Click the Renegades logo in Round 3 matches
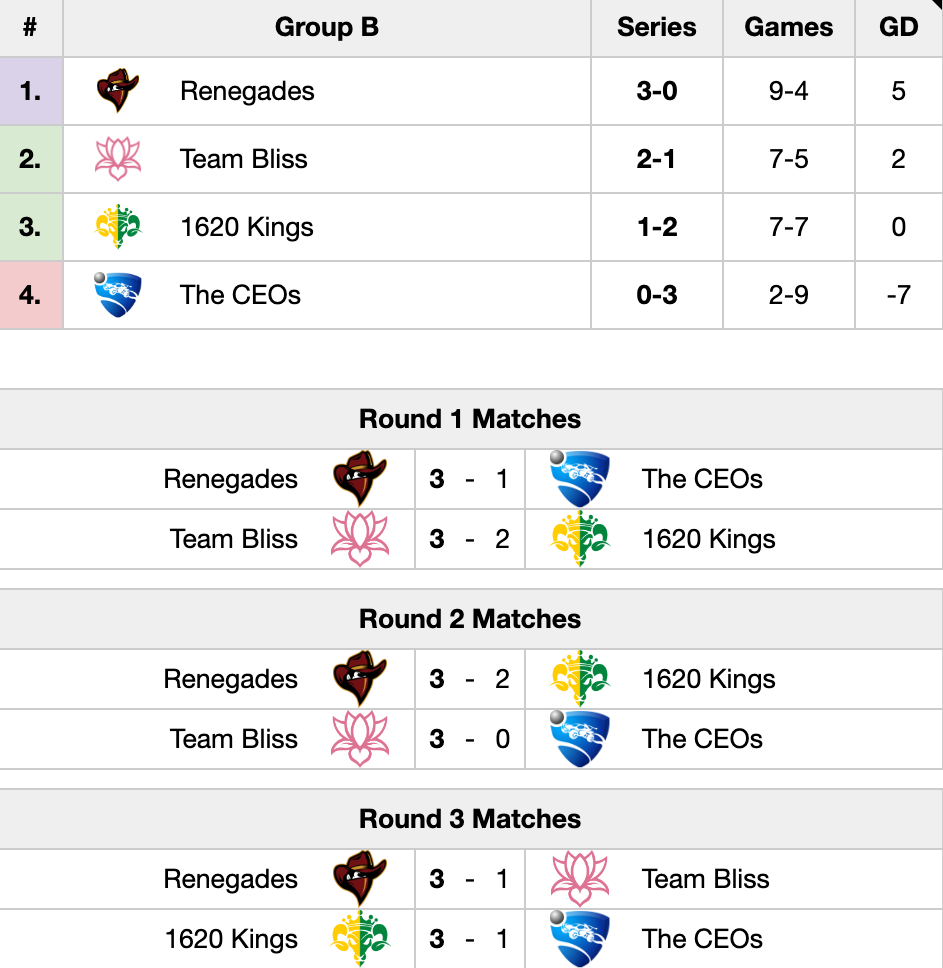Viewport: 943px width, 968px height. pos(360,878)
